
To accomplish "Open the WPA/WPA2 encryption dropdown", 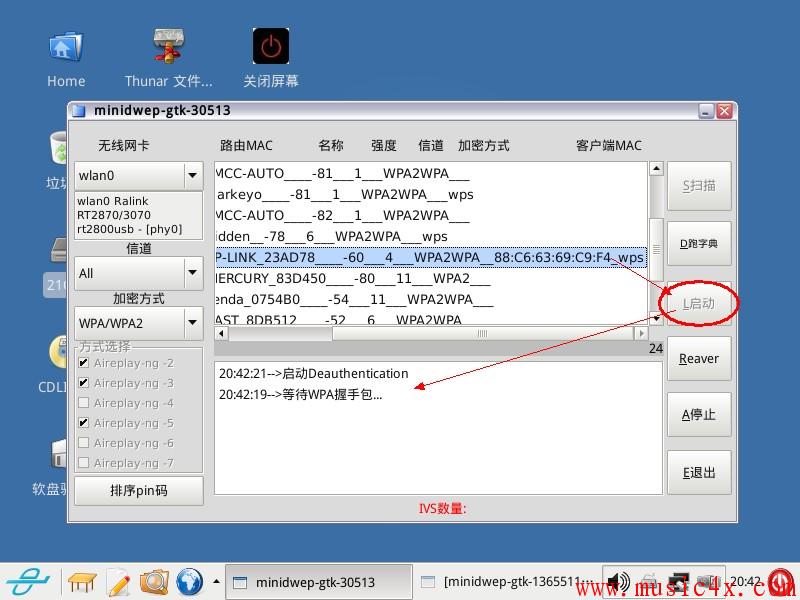I will coord(139,322).
